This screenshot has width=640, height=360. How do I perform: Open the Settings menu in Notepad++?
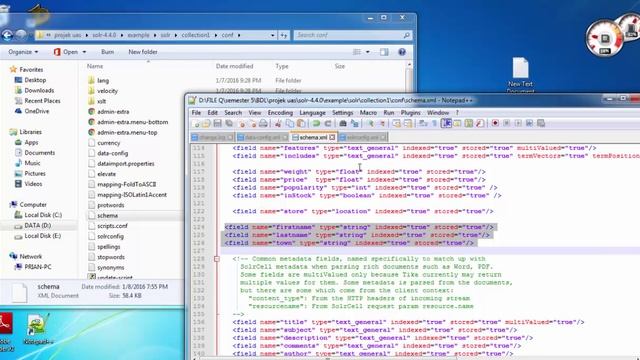tap(342, 113)
